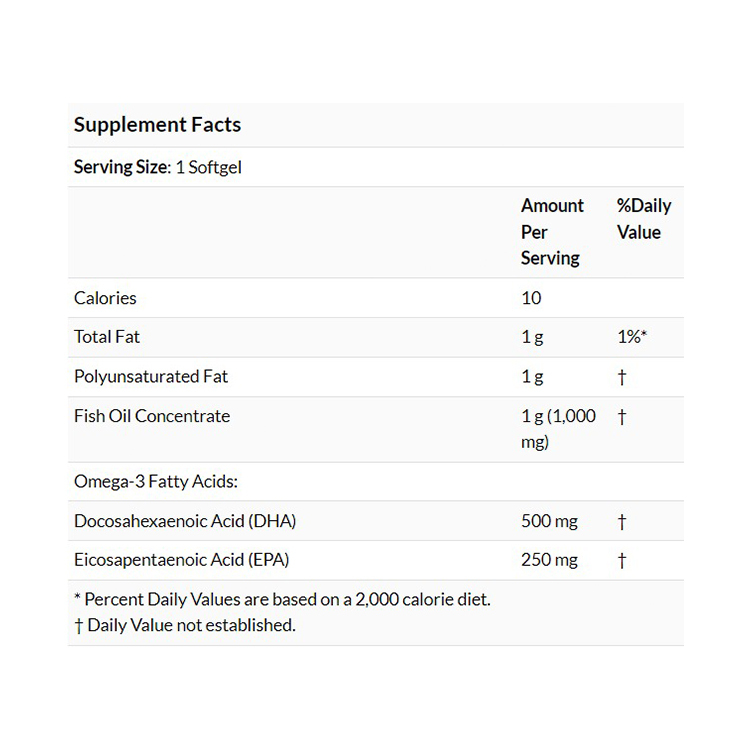Image resolution: width=750 pixels, height=750 pixels.
Task: Click the Amount Per Serving column header
Action: point(552,232)
